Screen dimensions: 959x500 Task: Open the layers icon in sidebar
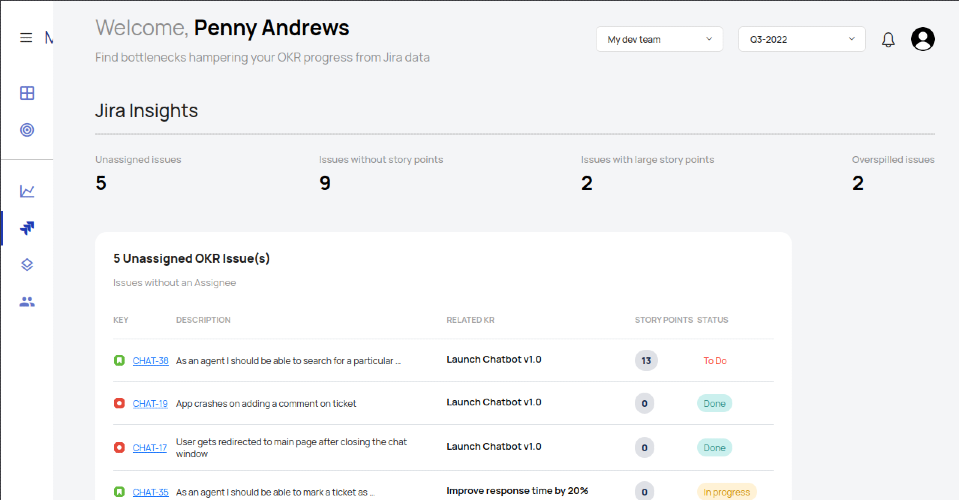(x=27, y=265)
